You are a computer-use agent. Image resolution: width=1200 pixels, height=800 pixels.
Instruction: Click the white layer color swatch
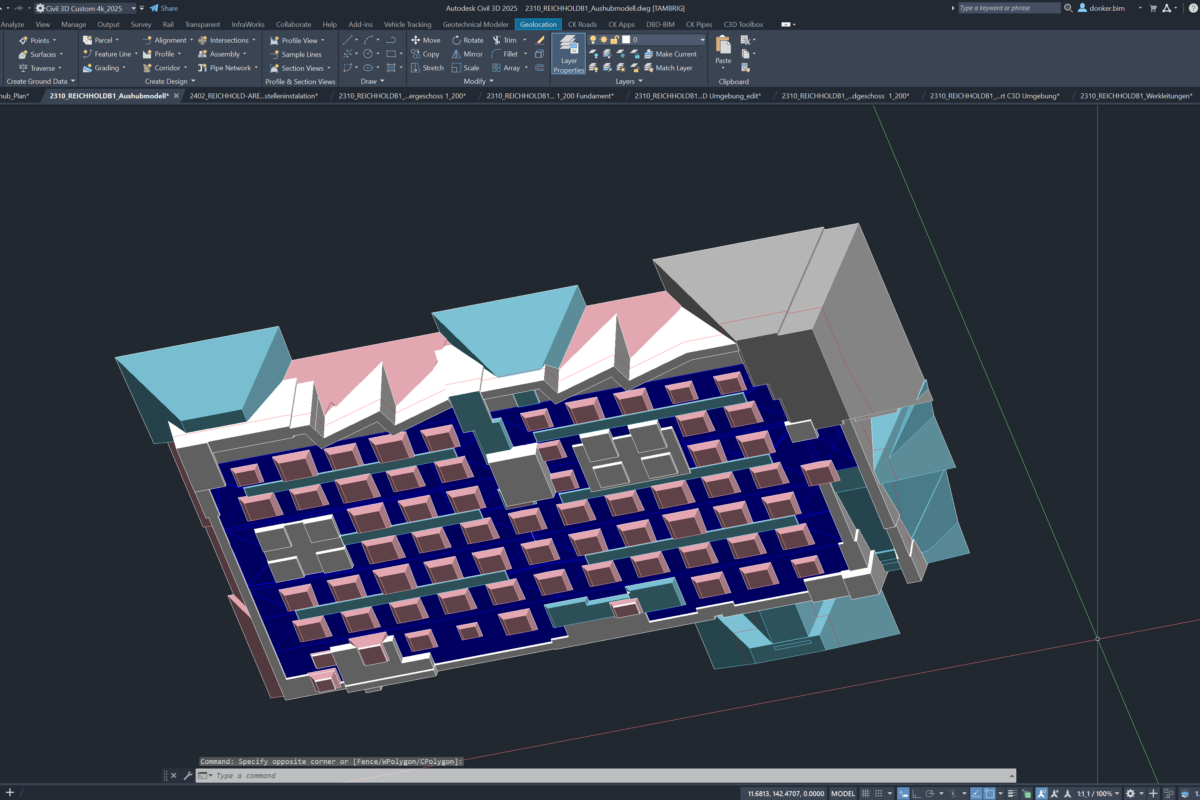(x=626, y=40)
